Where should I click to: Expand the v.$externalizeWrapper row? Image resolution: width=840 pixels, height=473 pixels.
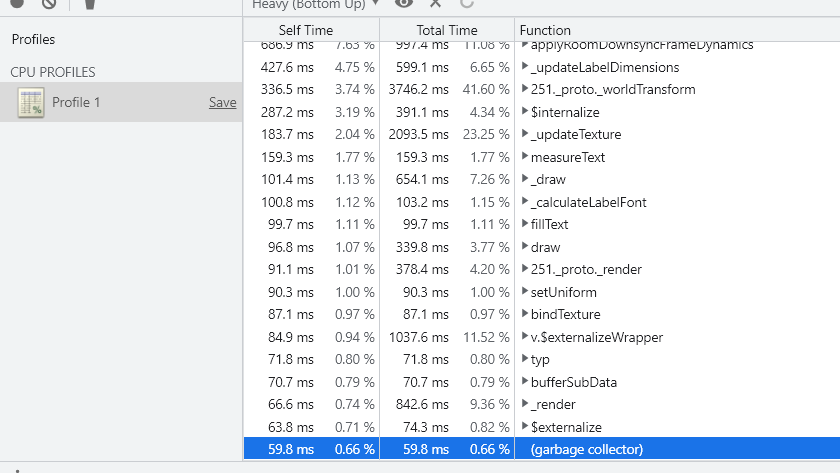pyautogui.click(x=525, y=337)
